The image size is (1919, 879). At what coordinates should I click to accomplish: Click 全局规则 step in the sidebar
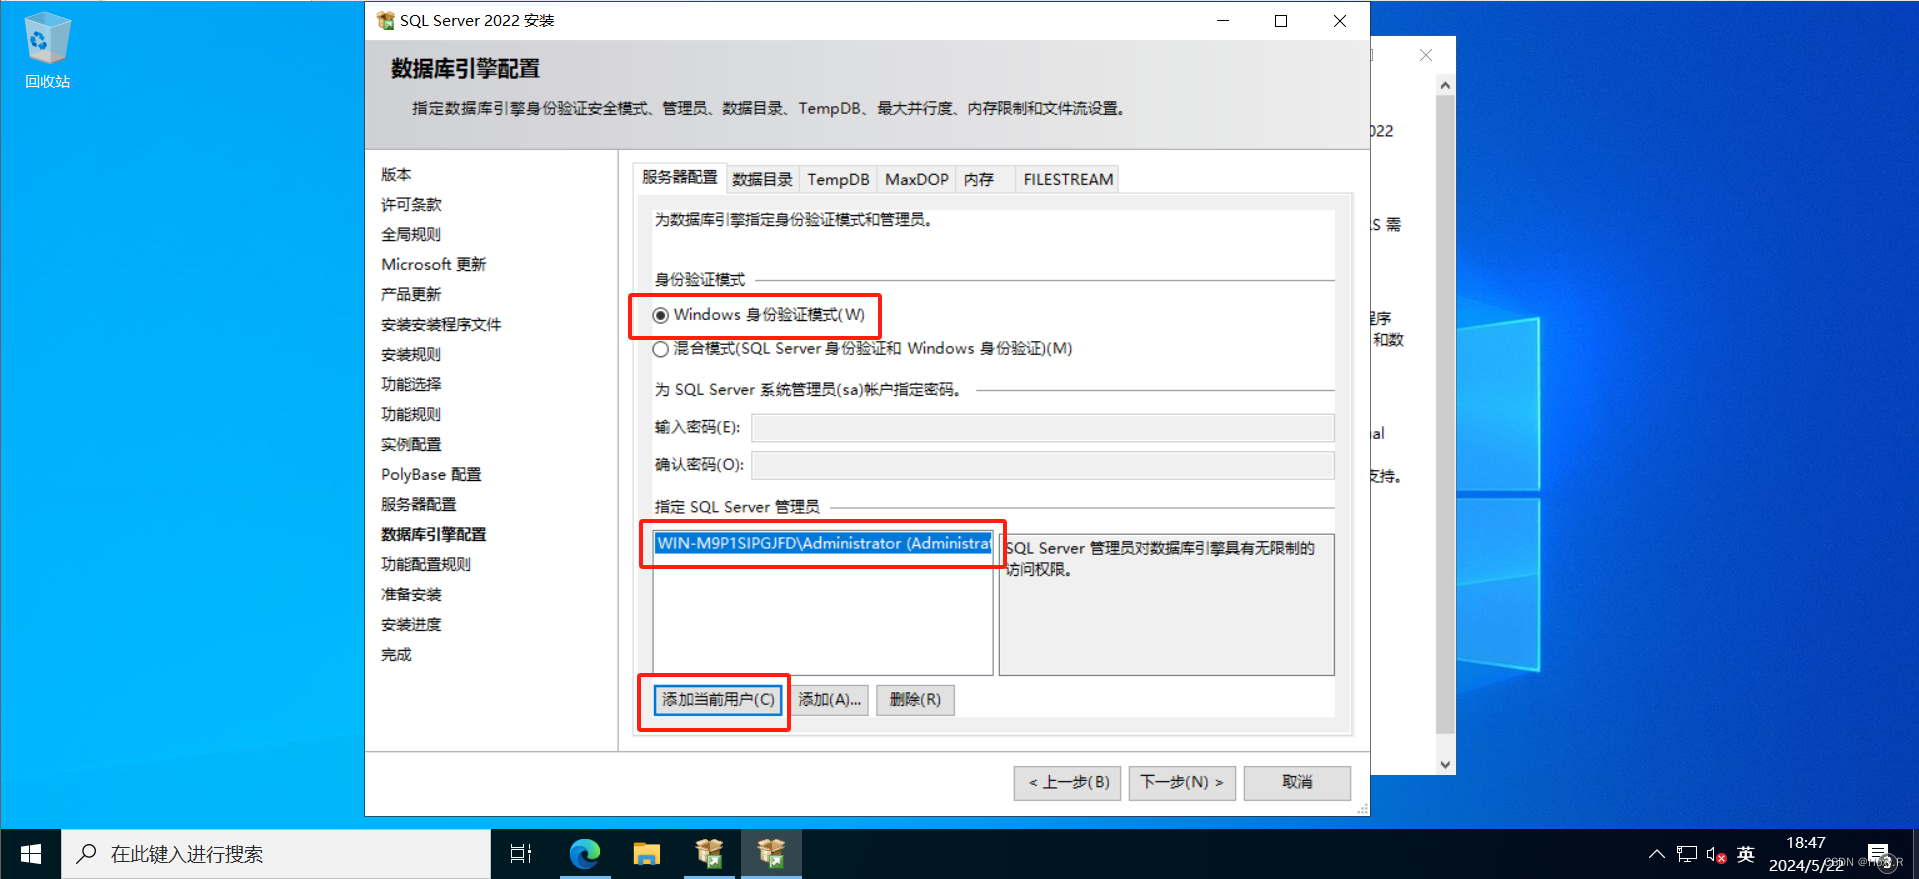411,234
